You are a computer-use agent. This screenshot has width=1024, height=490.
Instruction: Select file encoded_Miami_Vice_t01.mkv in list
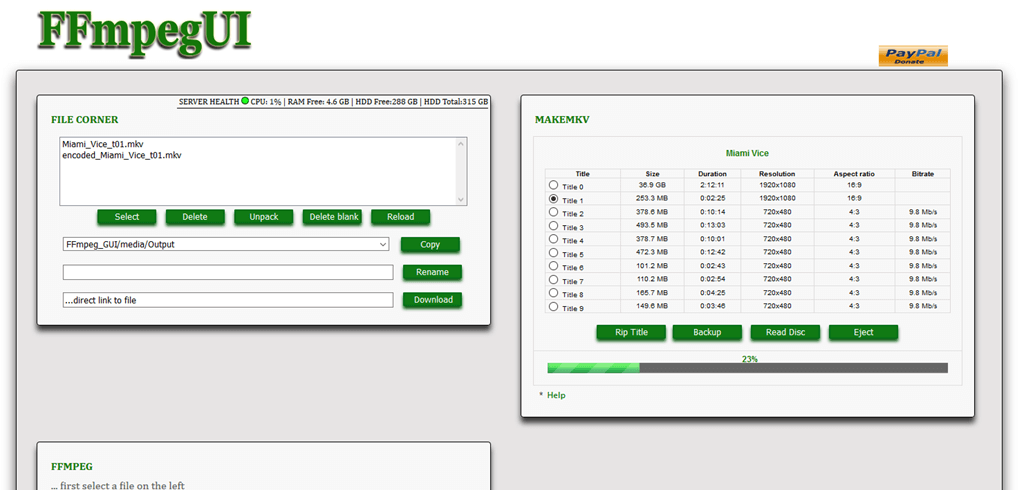point(121,155)
